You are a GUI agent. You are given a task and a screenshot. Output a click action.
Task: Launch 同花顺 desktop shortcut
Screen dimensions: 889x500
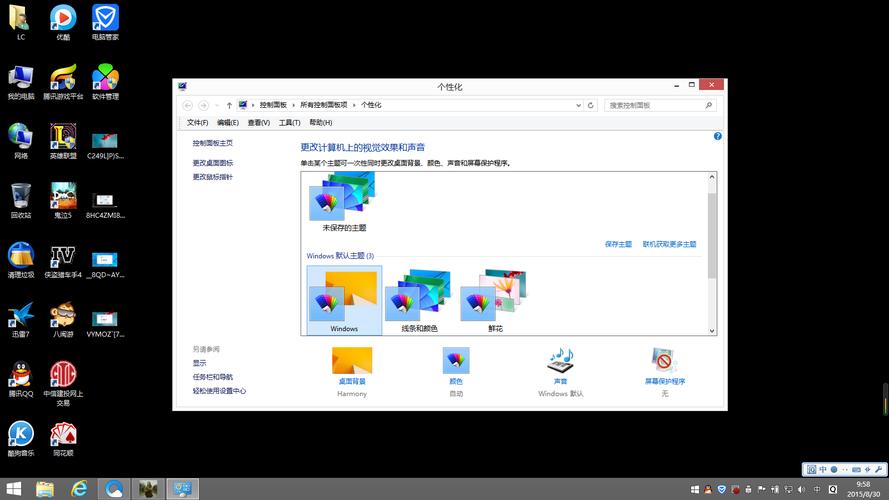(63, 439)
